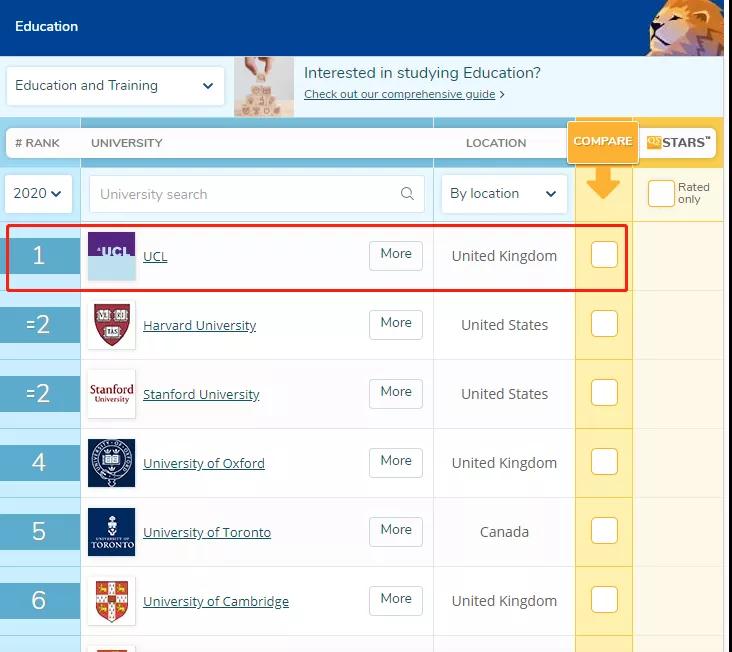Click the Canada location cell
The width and height of the screenshot is (732, 652).
504,532
